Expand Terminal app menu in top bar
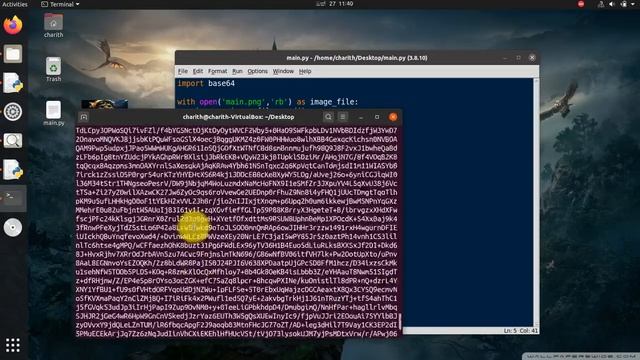 pos(60,4)
